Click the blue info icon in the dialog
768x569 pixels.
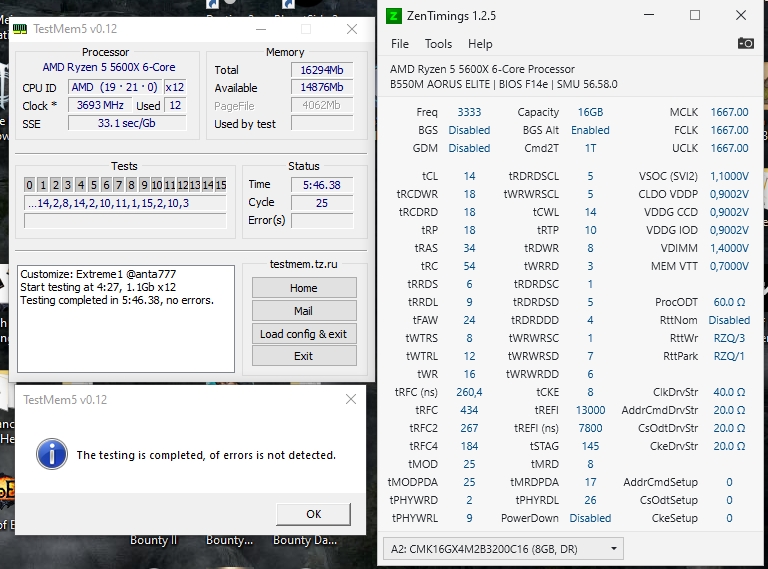click(x=52, y=454)
